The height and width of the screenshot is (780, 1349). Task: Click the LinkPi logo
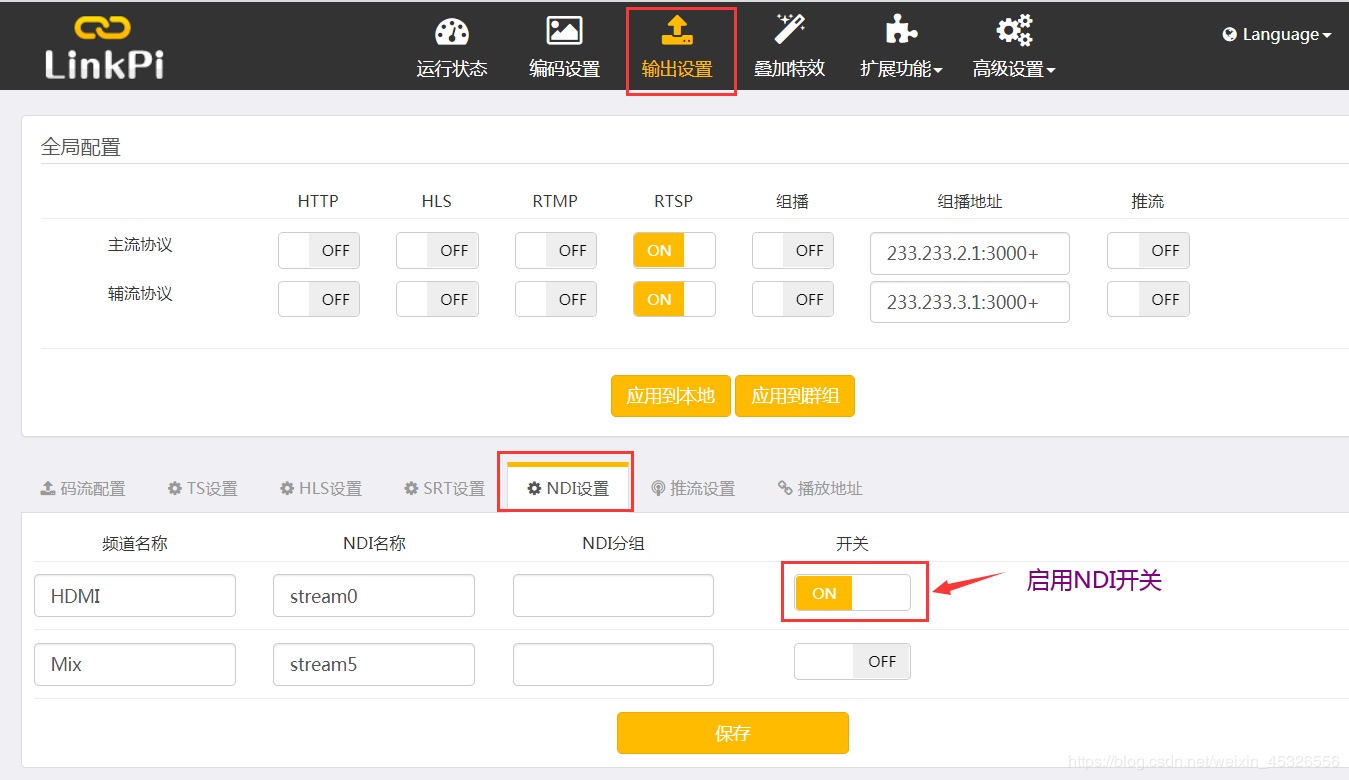click(104, 47)
